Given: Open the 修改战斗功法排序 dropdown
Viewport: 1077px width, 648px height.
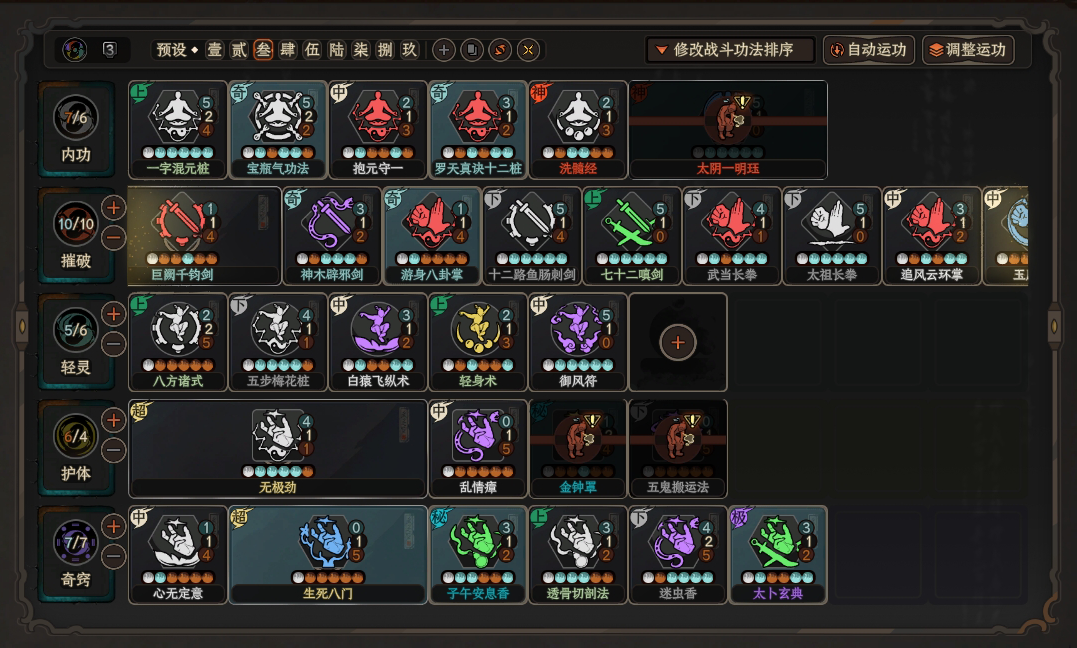Looking at the screenshot, I should click(x=730, y=50).
